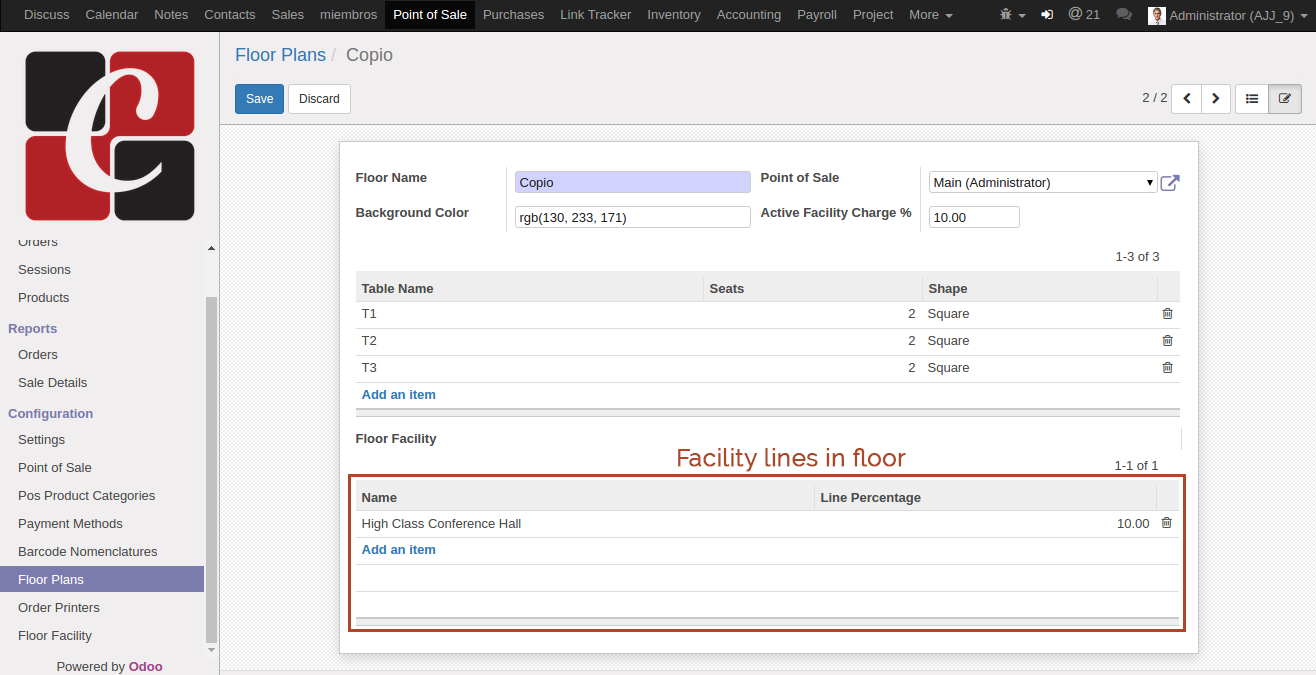Sort facility lines by Line Percentage header
1316x675 pixels.
pos(985,497)
